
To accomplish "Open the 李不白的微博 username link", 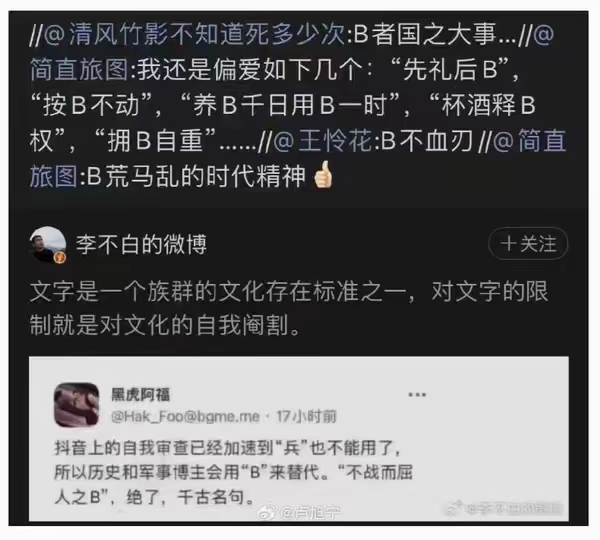I will click(x=141, y=244).
